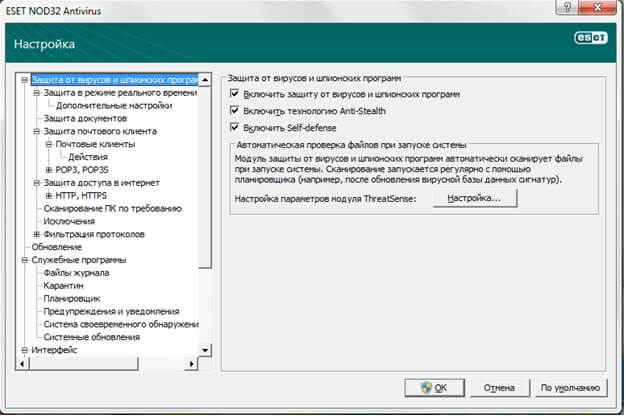Collapse Защита почтового клиента node

click(x=36, y=131)
